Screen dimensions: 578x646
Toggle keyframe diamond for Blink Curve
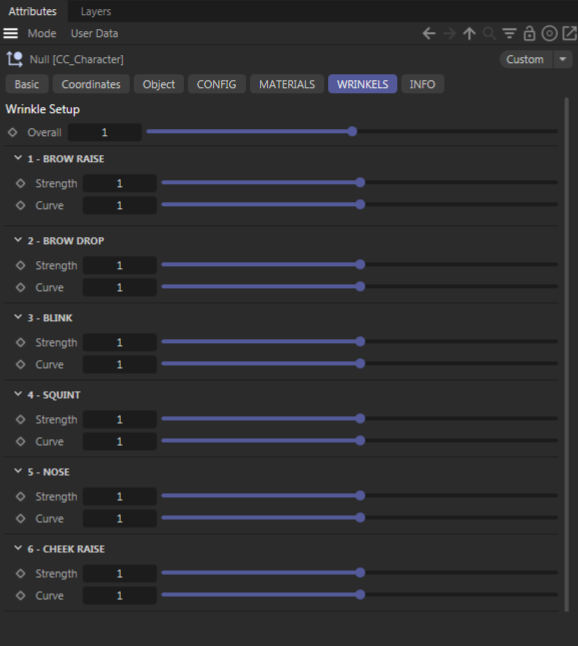[21, 365]
